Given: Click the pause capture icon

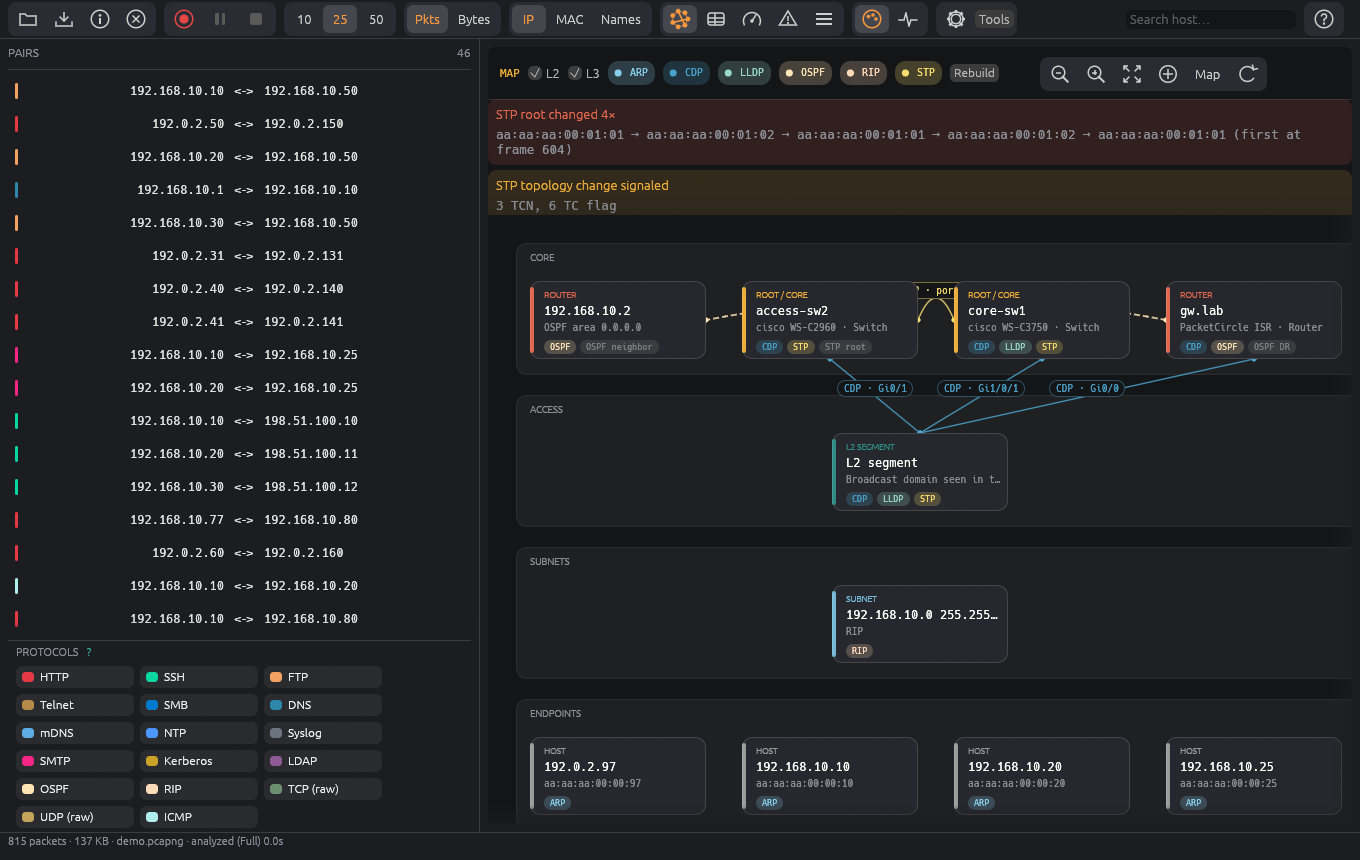Looking at the screenshot, I should pyautogui.click(x=220, y=19).
